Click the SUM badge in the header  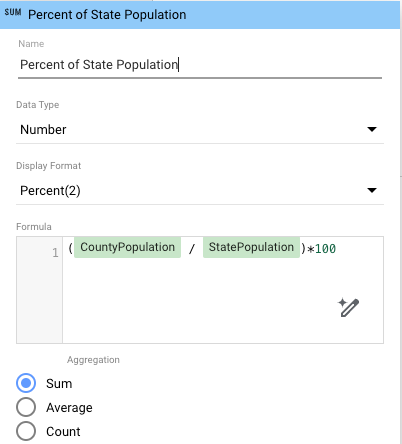(13, 12)
